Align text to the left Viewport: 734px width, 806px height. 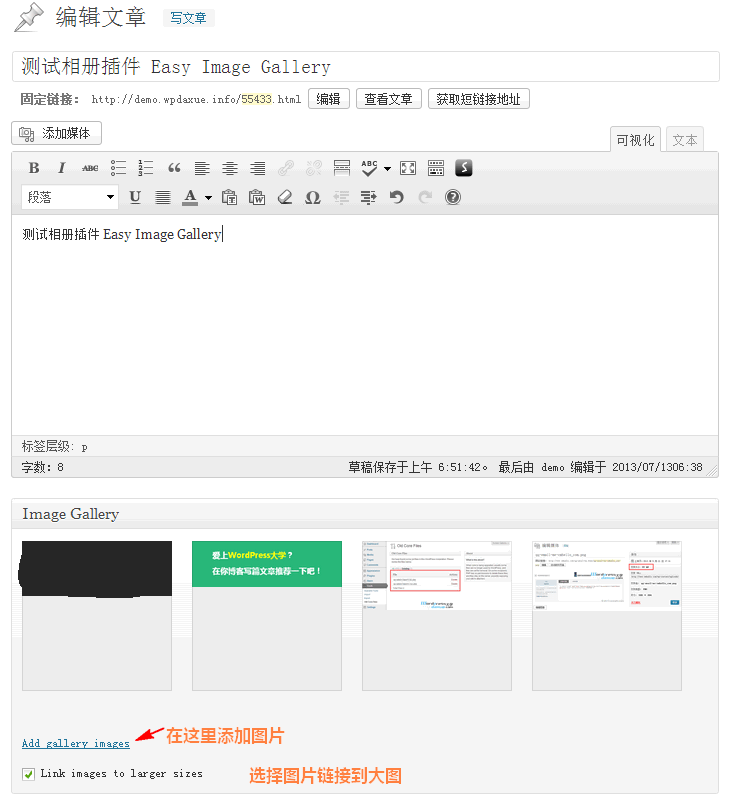pyautogui.click(x=202, y=168)
